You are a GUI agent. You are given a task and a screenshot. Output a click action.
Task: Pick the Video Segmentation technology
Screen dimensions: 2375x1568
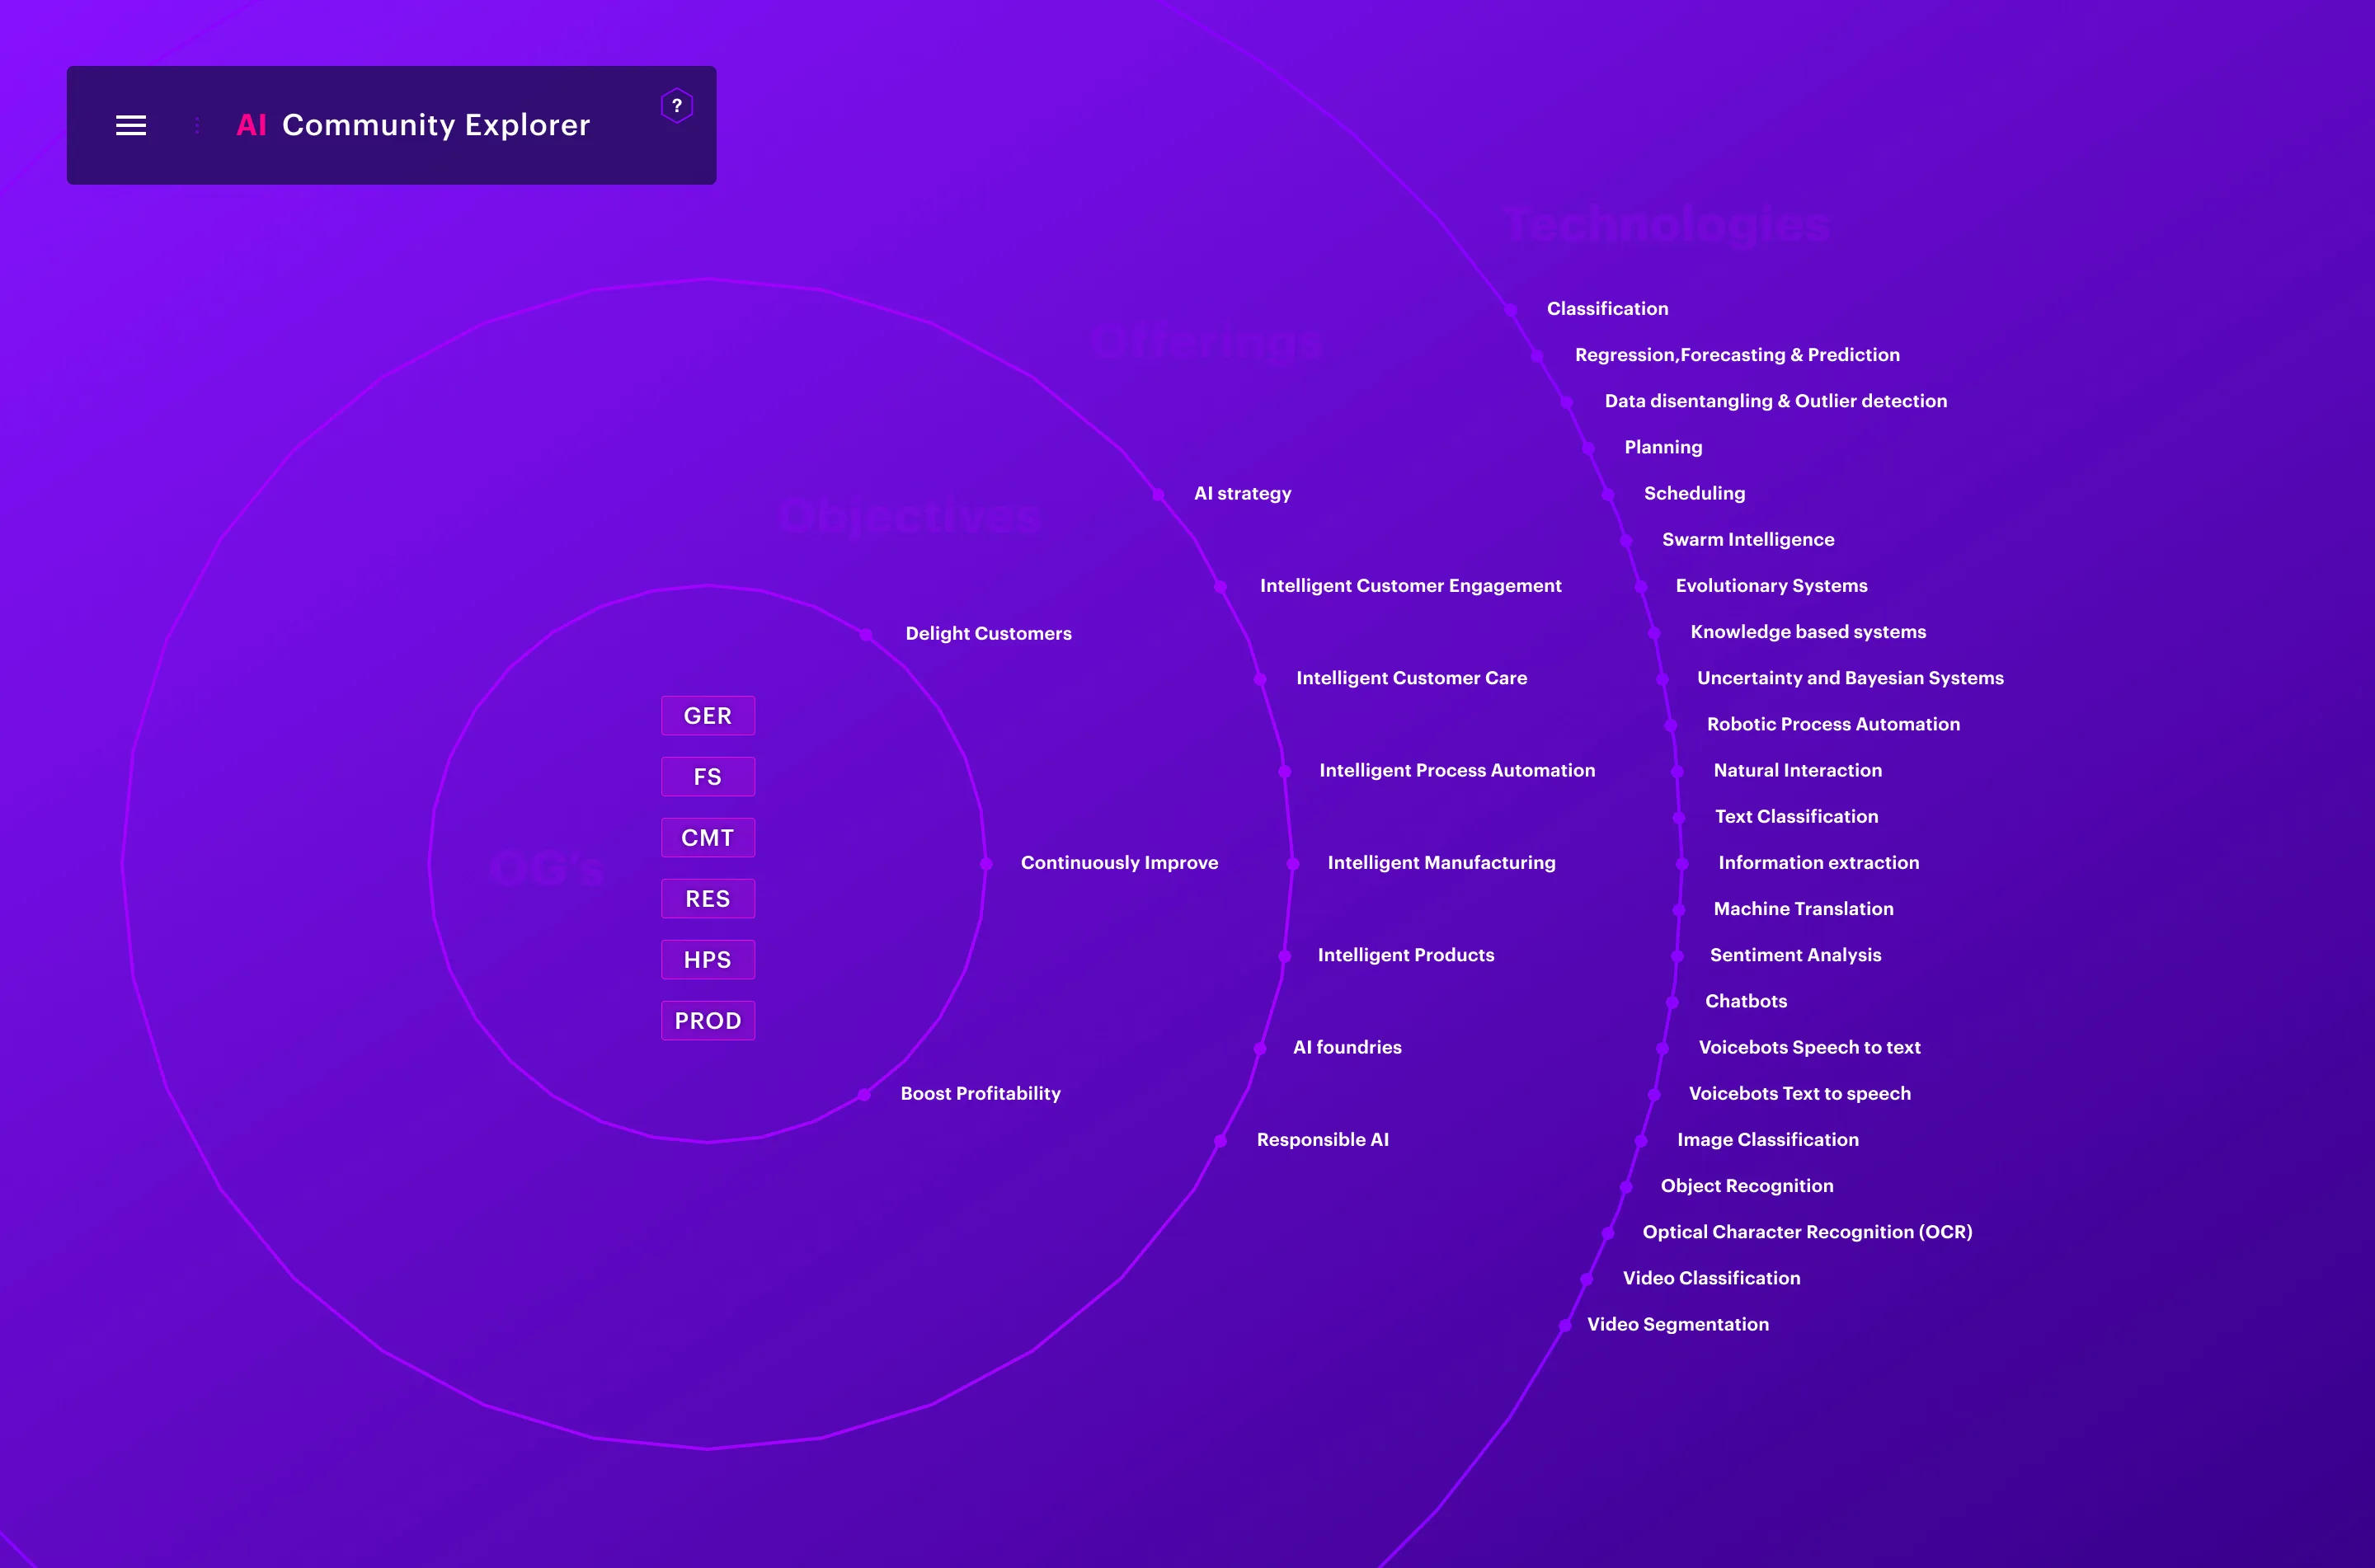tap(1677, 1324)
